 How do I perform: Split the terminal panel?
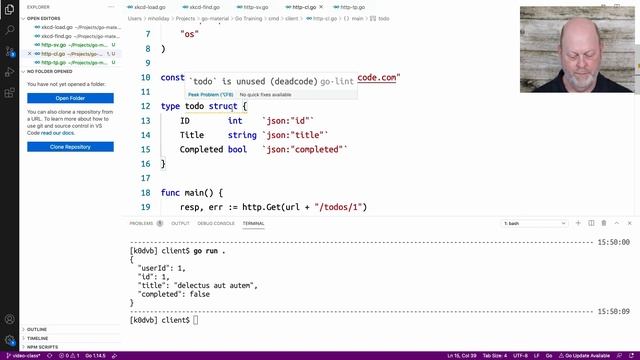[591, 223]
